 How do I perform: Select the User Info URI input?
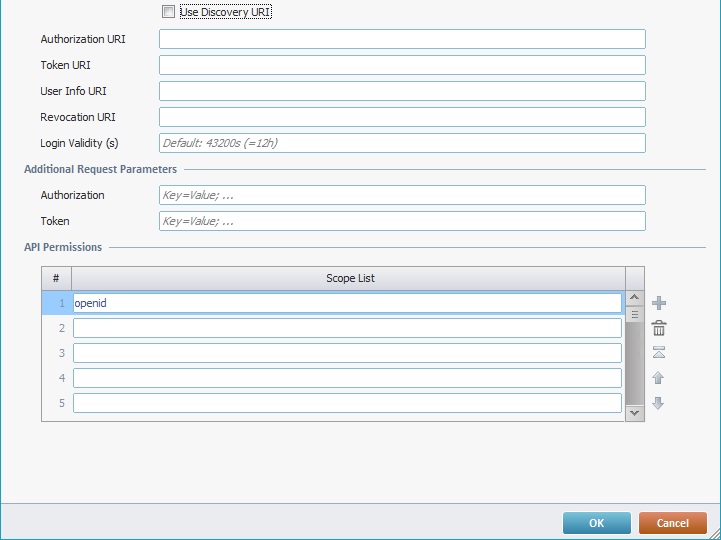402,91
